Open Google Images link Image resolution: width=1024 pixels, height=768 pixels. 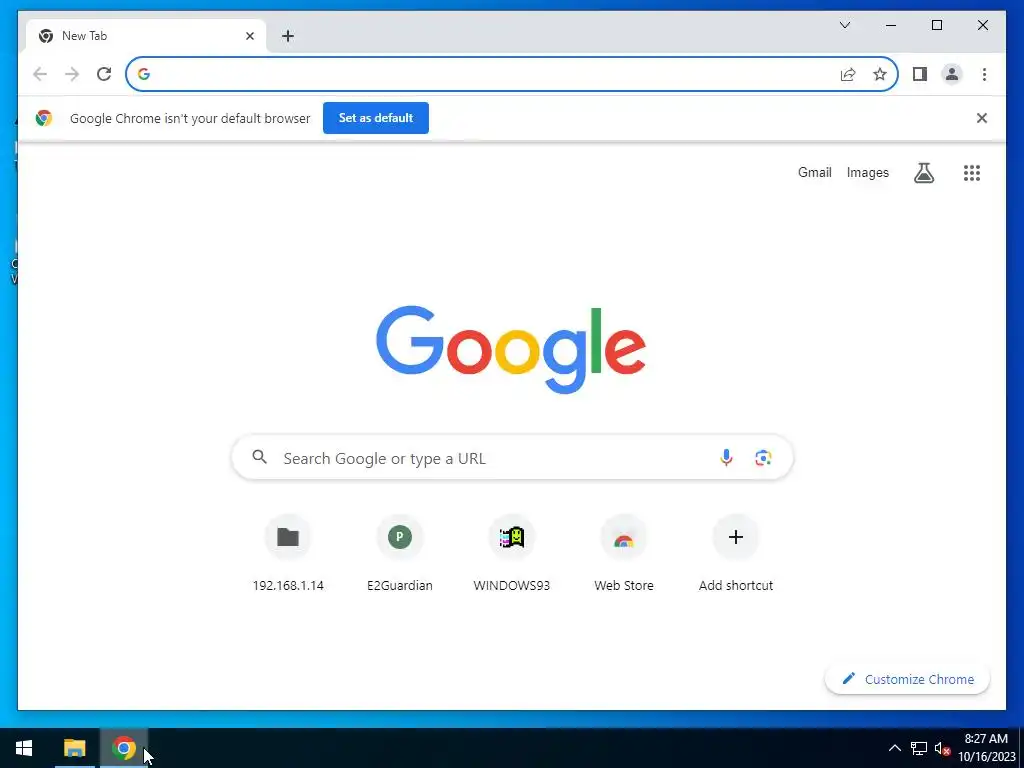(x=867, y=172)
